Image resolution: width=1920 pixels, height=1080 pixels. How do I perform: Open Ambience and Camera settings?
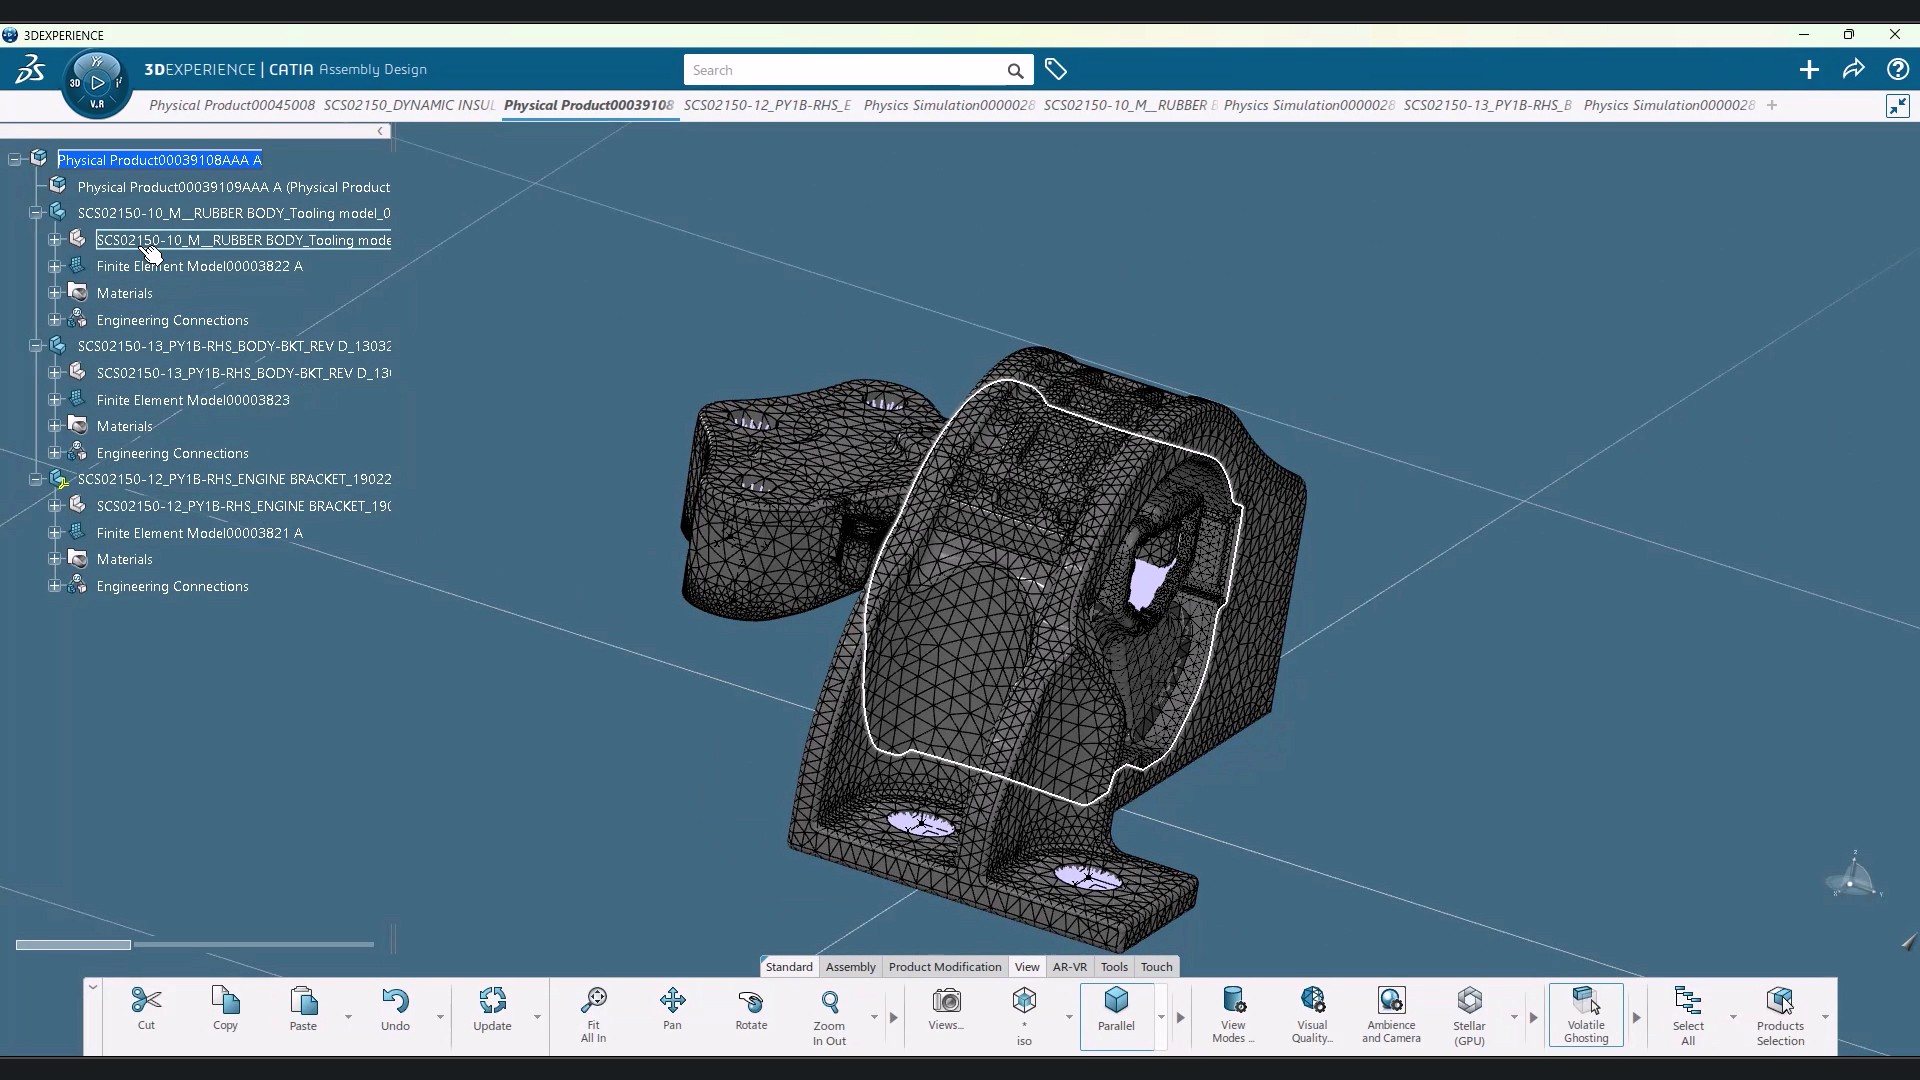point(1391,1012)
